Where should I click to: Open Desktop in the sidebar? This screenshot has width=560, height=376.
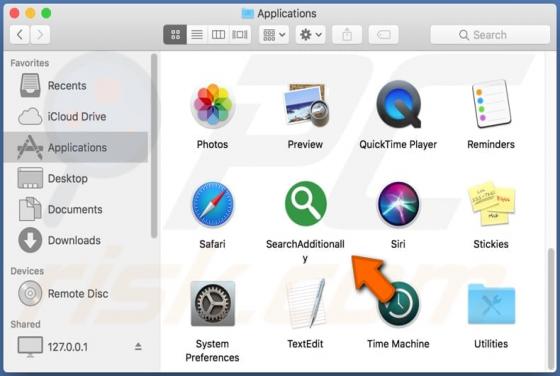coord(76,178)
